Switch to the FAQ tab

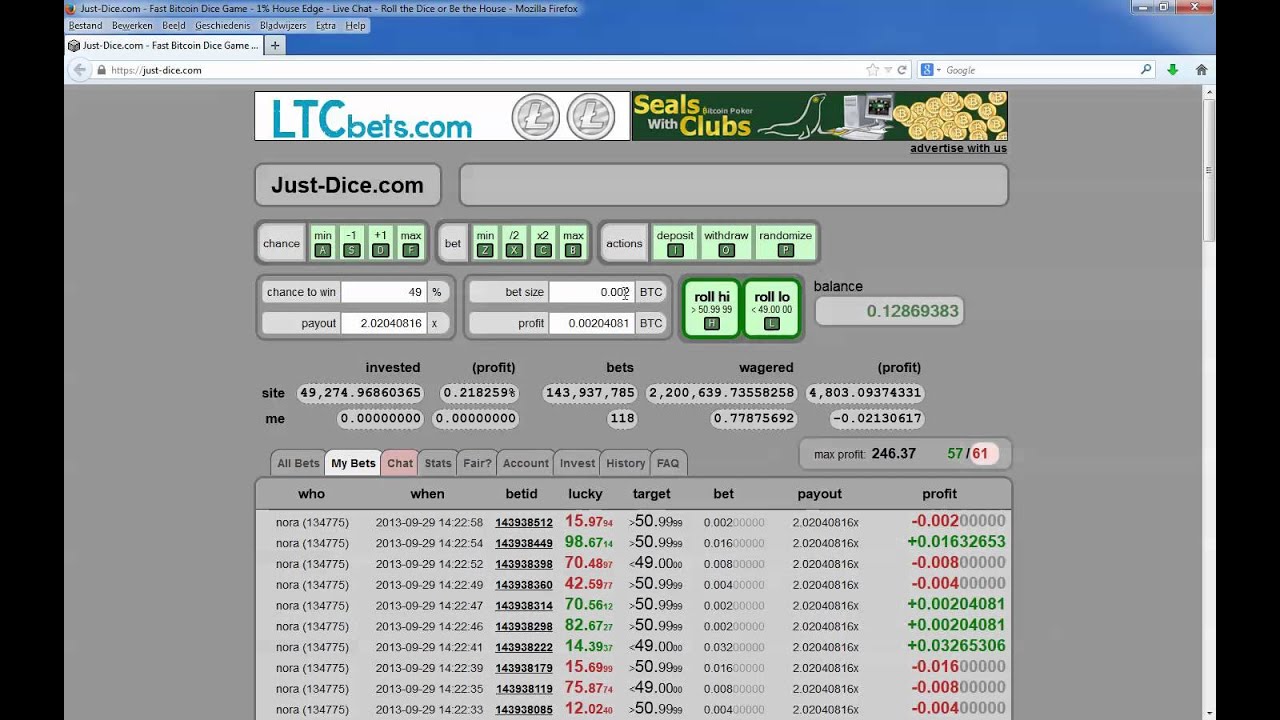tap(668, 463)
